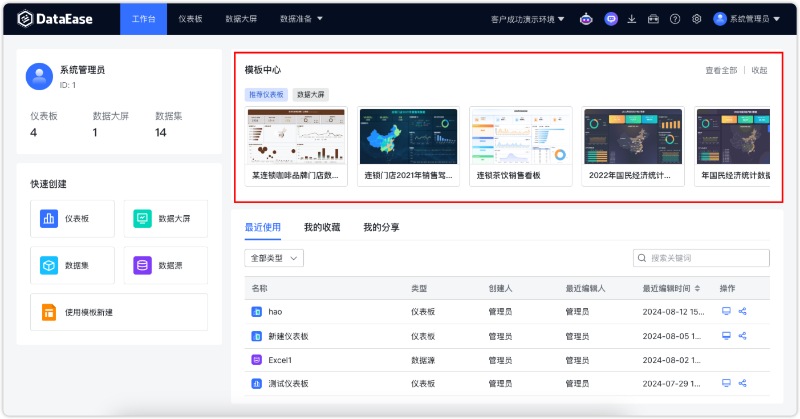Open the 连锁门店2021年销售 template thumbnail

(x=408, y=136)
